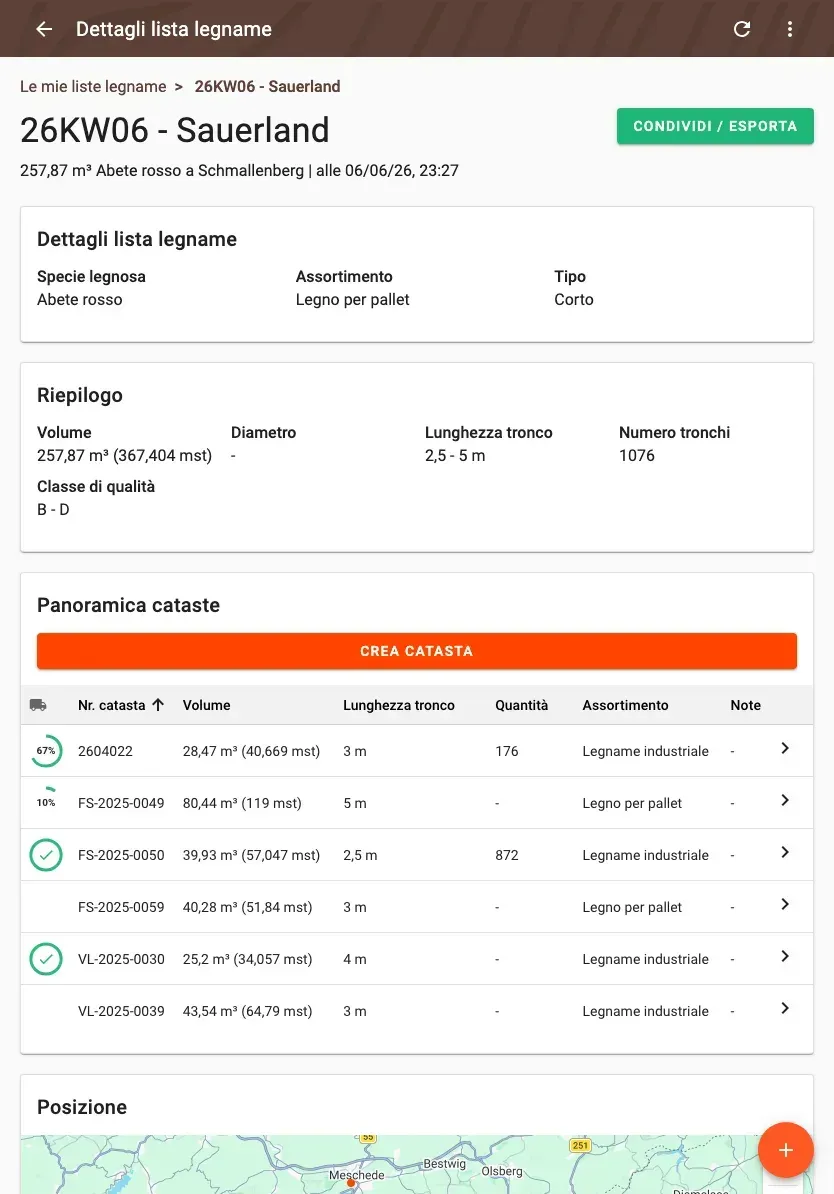
Task: Open VL-2025-0039 row chevron
Action: (x=784, y=1008)
